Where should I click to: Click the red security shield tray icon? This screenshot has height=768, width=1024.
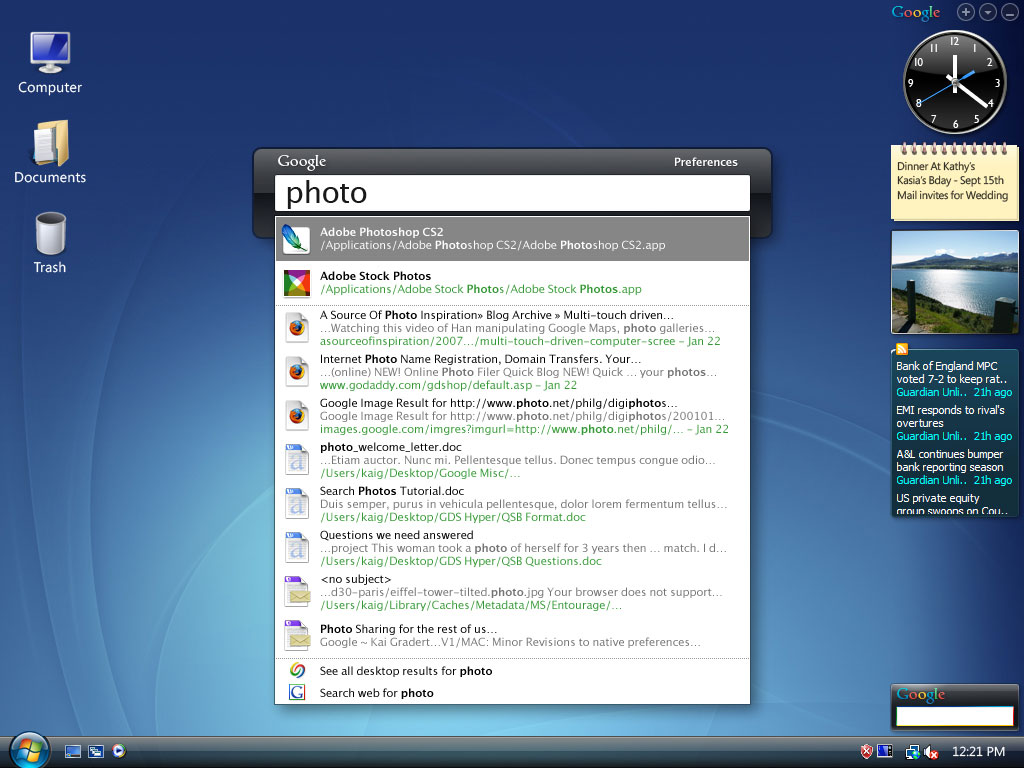click(867, 752)
